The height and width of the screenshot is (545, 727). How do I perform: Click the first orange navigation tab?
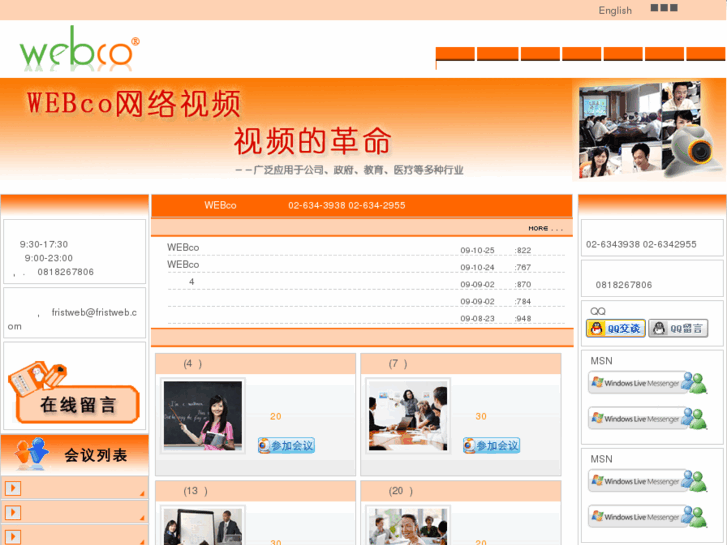tap(455, 54)
